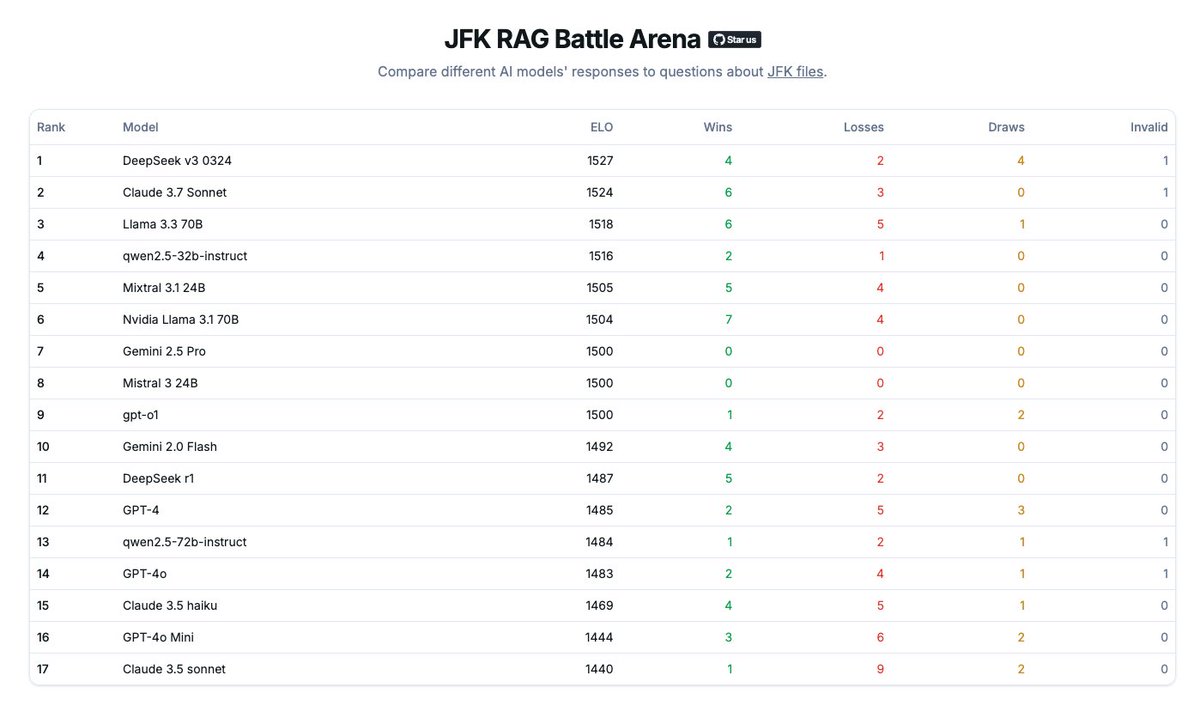
Task: Click the Losses column header
Action: click(x=864, y=127)
